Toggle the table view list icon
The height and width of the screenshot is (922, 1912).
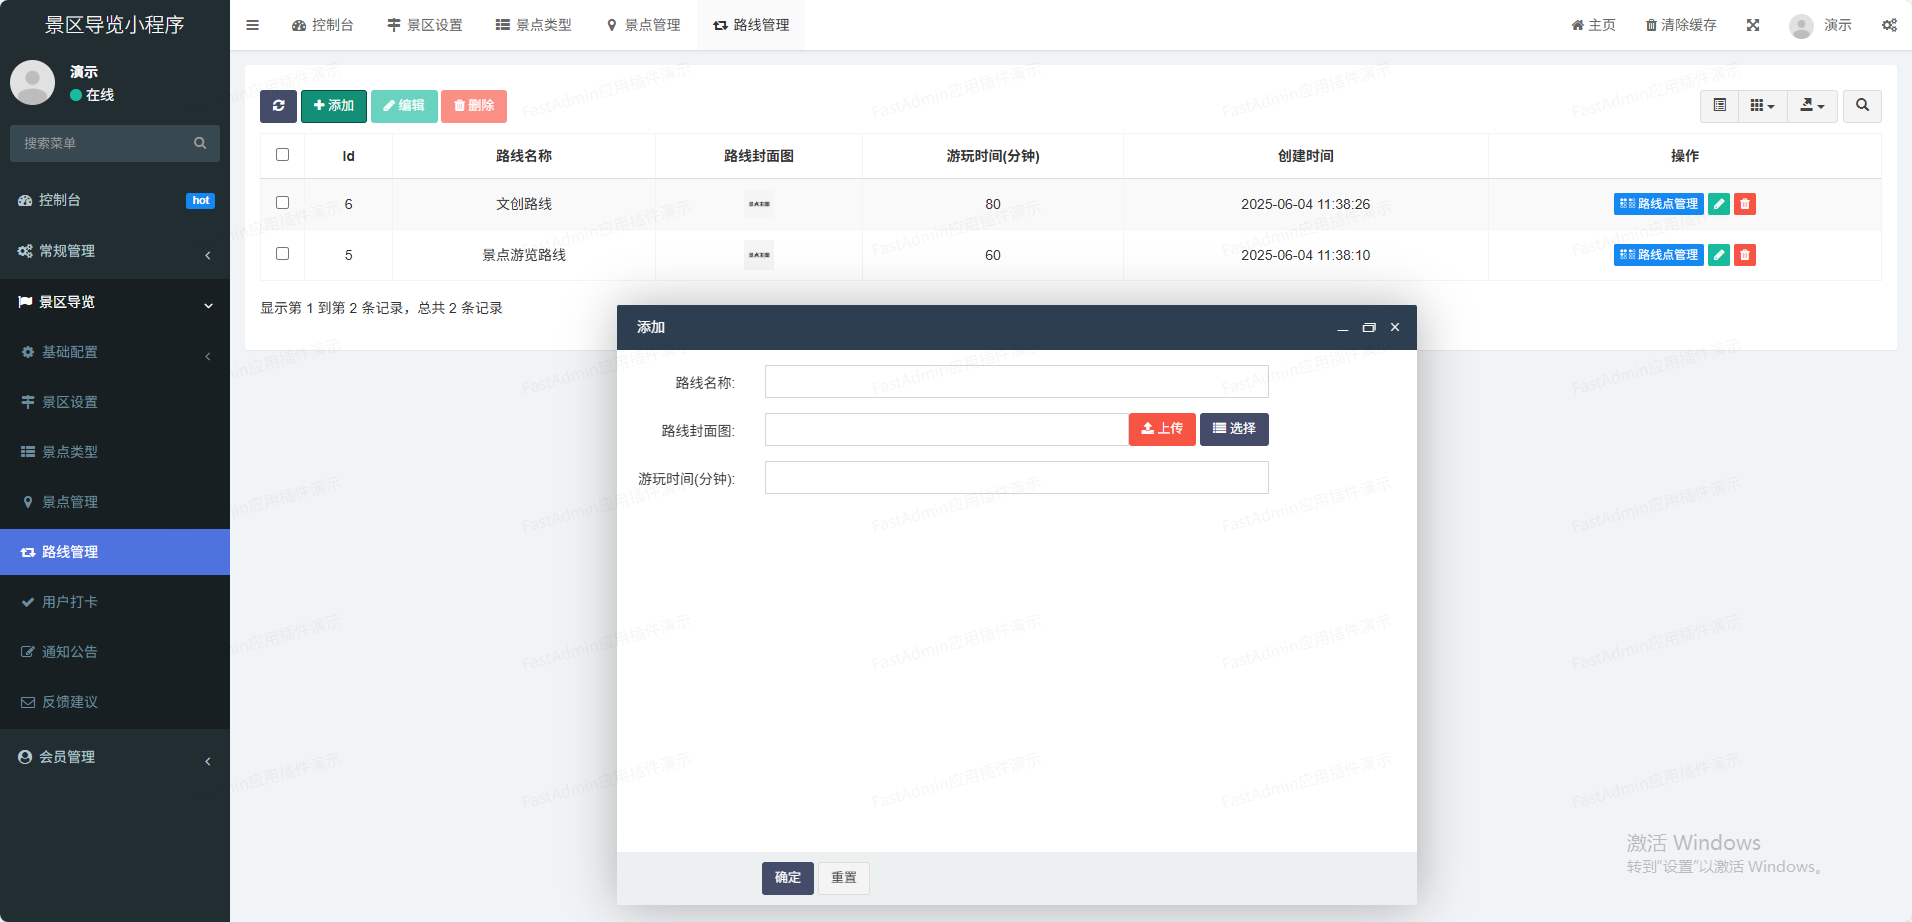(x=1720, y=106)
